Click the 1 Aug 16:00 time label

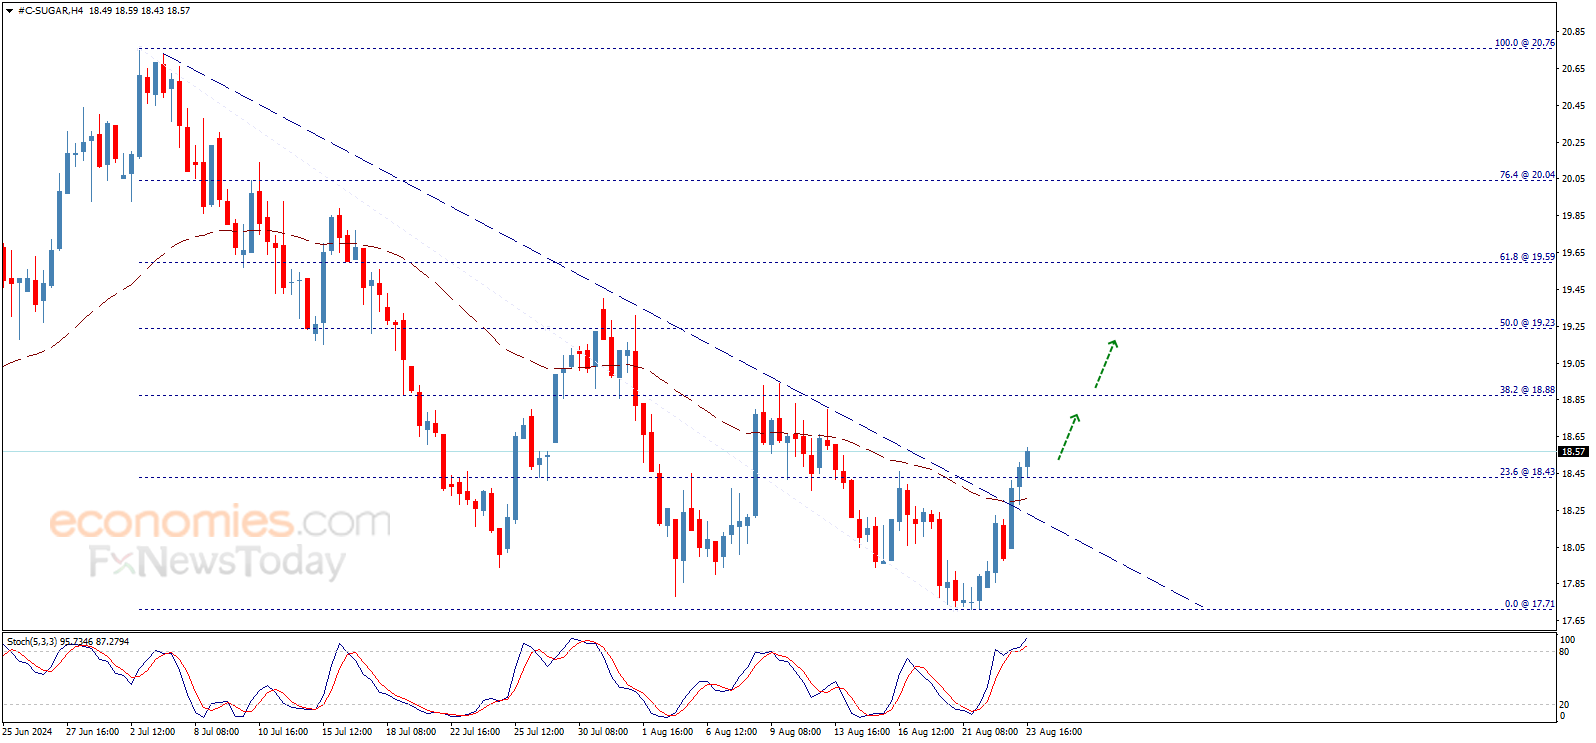[667, 732]
